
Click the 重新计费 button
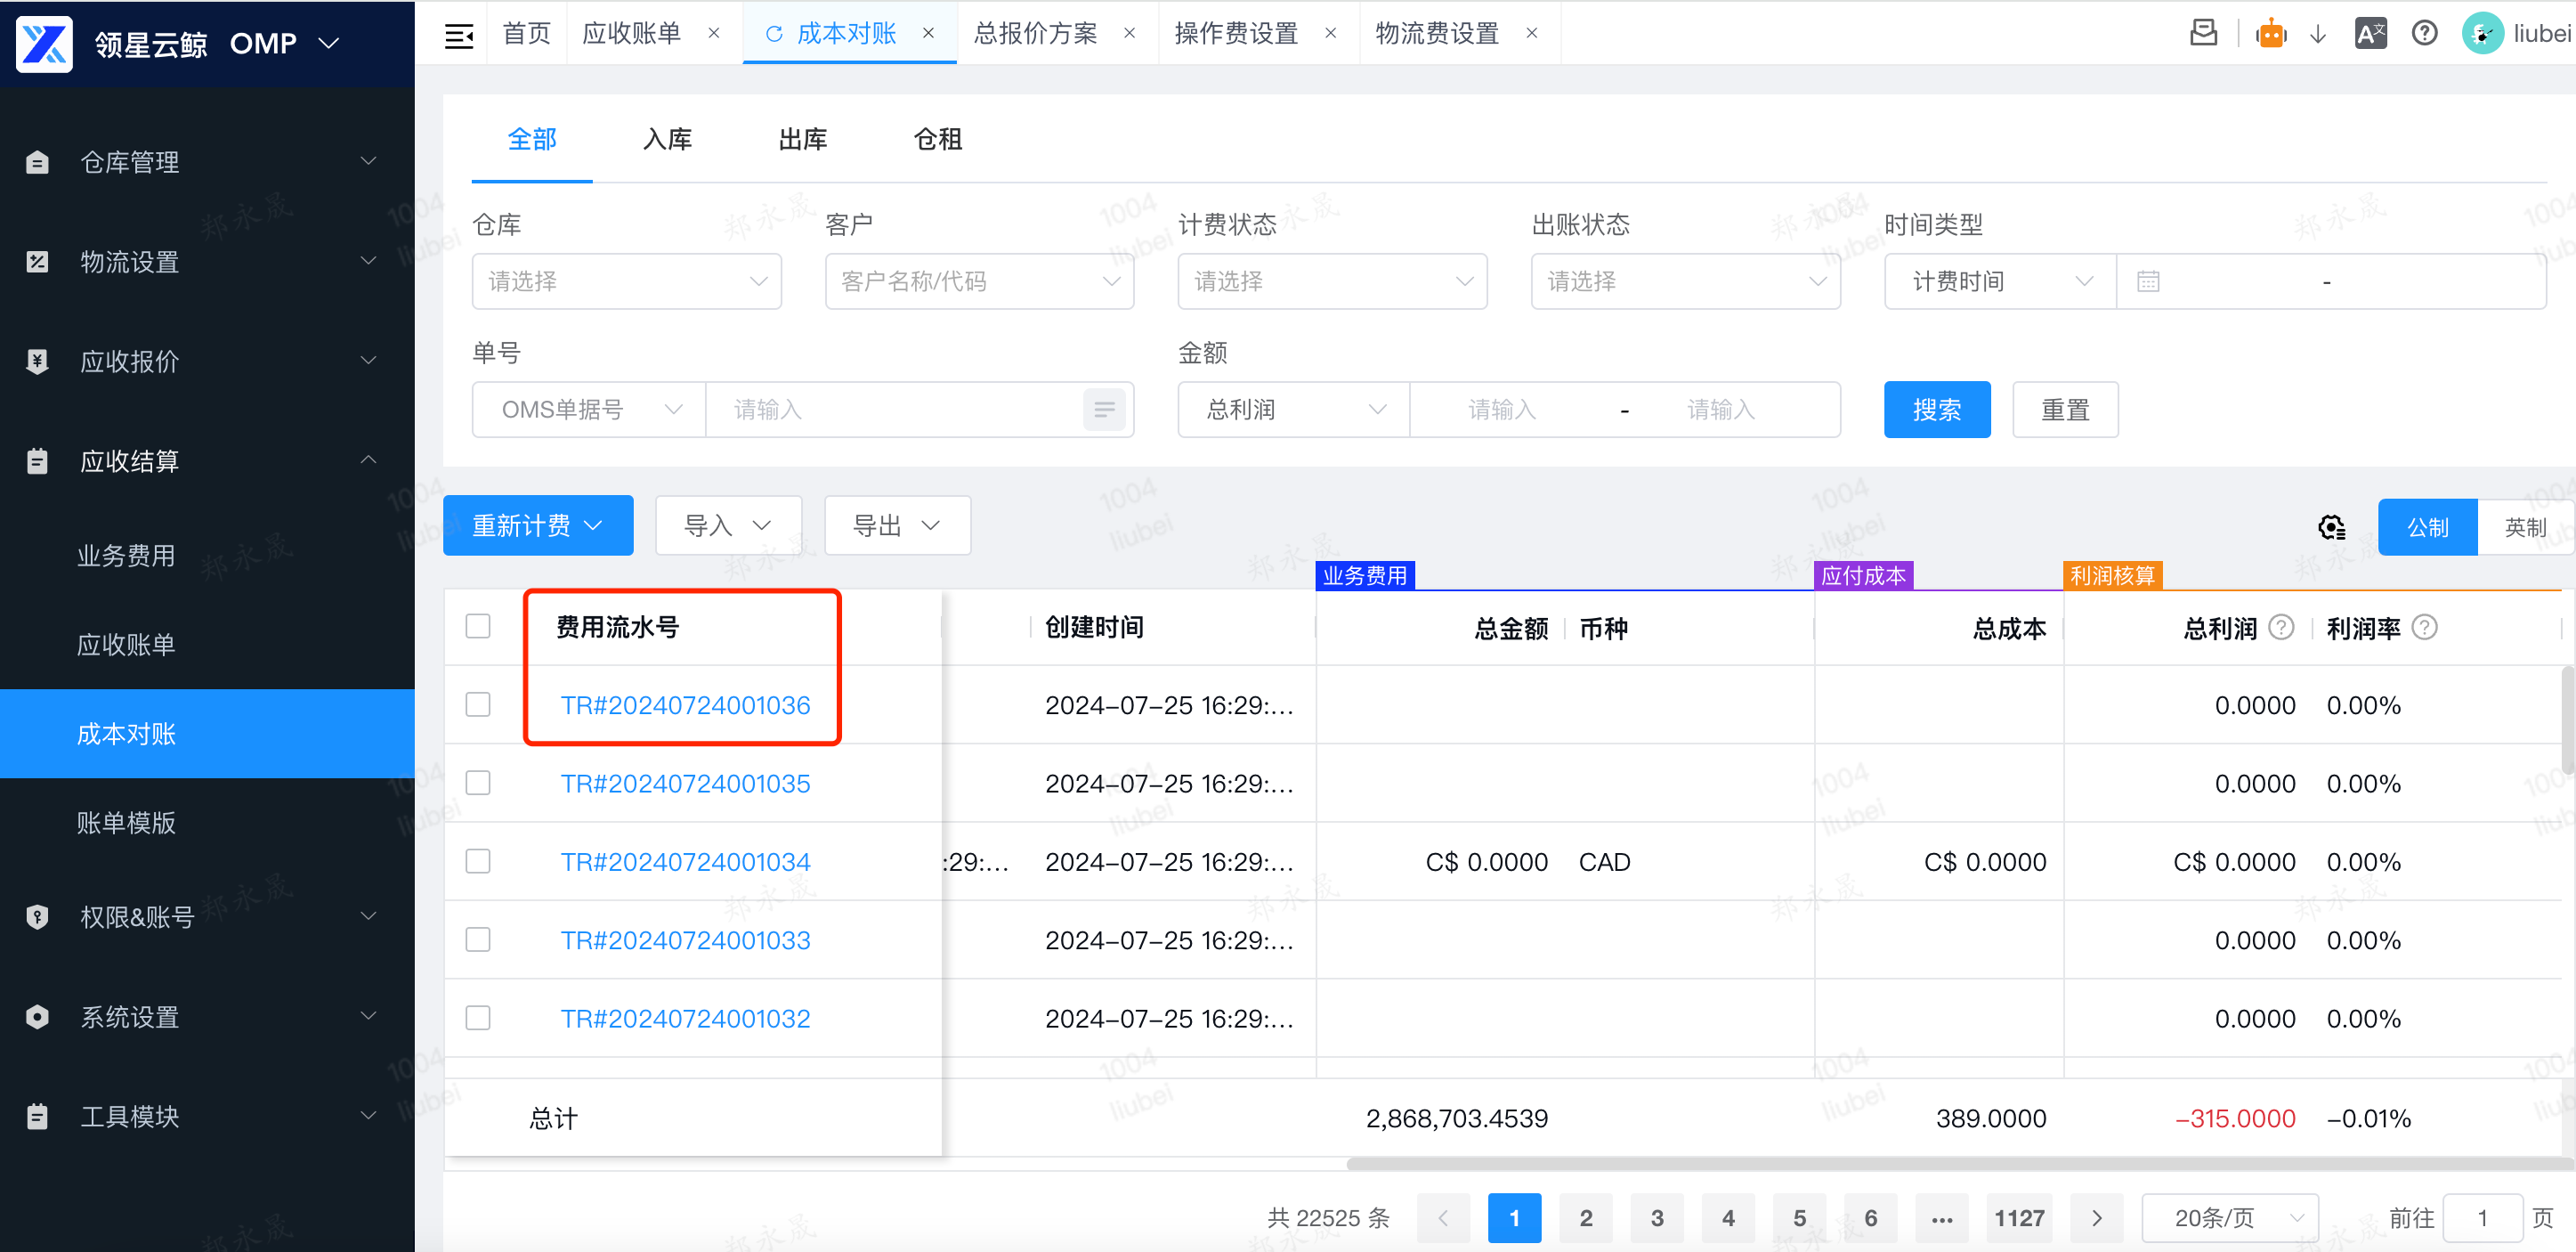(x=538, y=526)
